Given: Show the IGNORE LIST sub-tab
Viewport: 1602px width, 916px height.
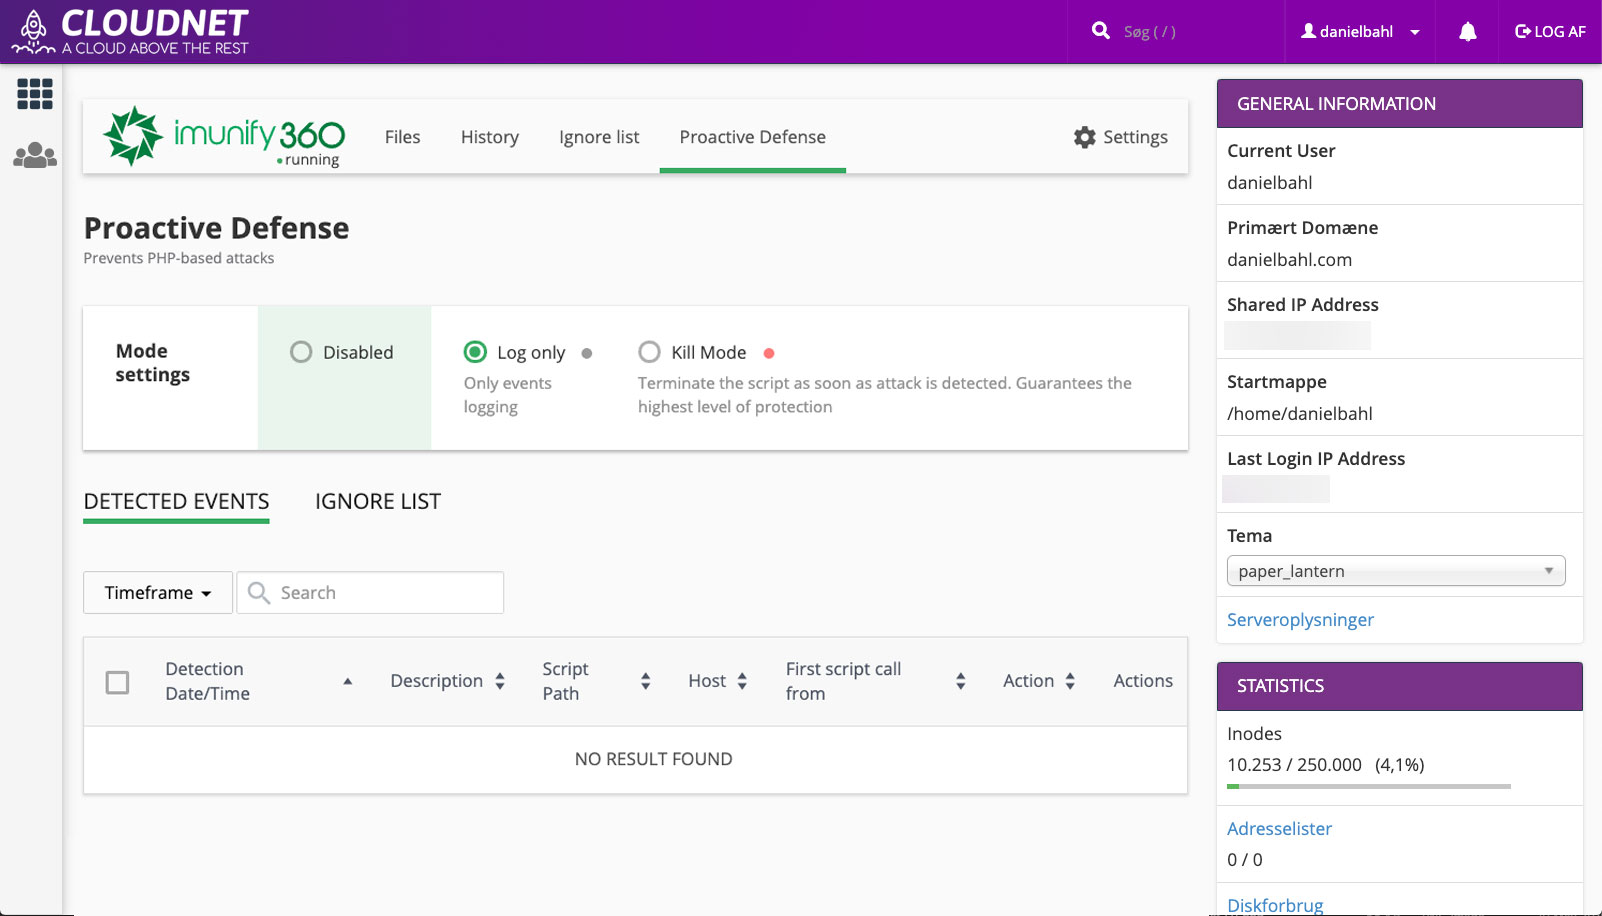Looking at the screenshot, I should [378, 502].
